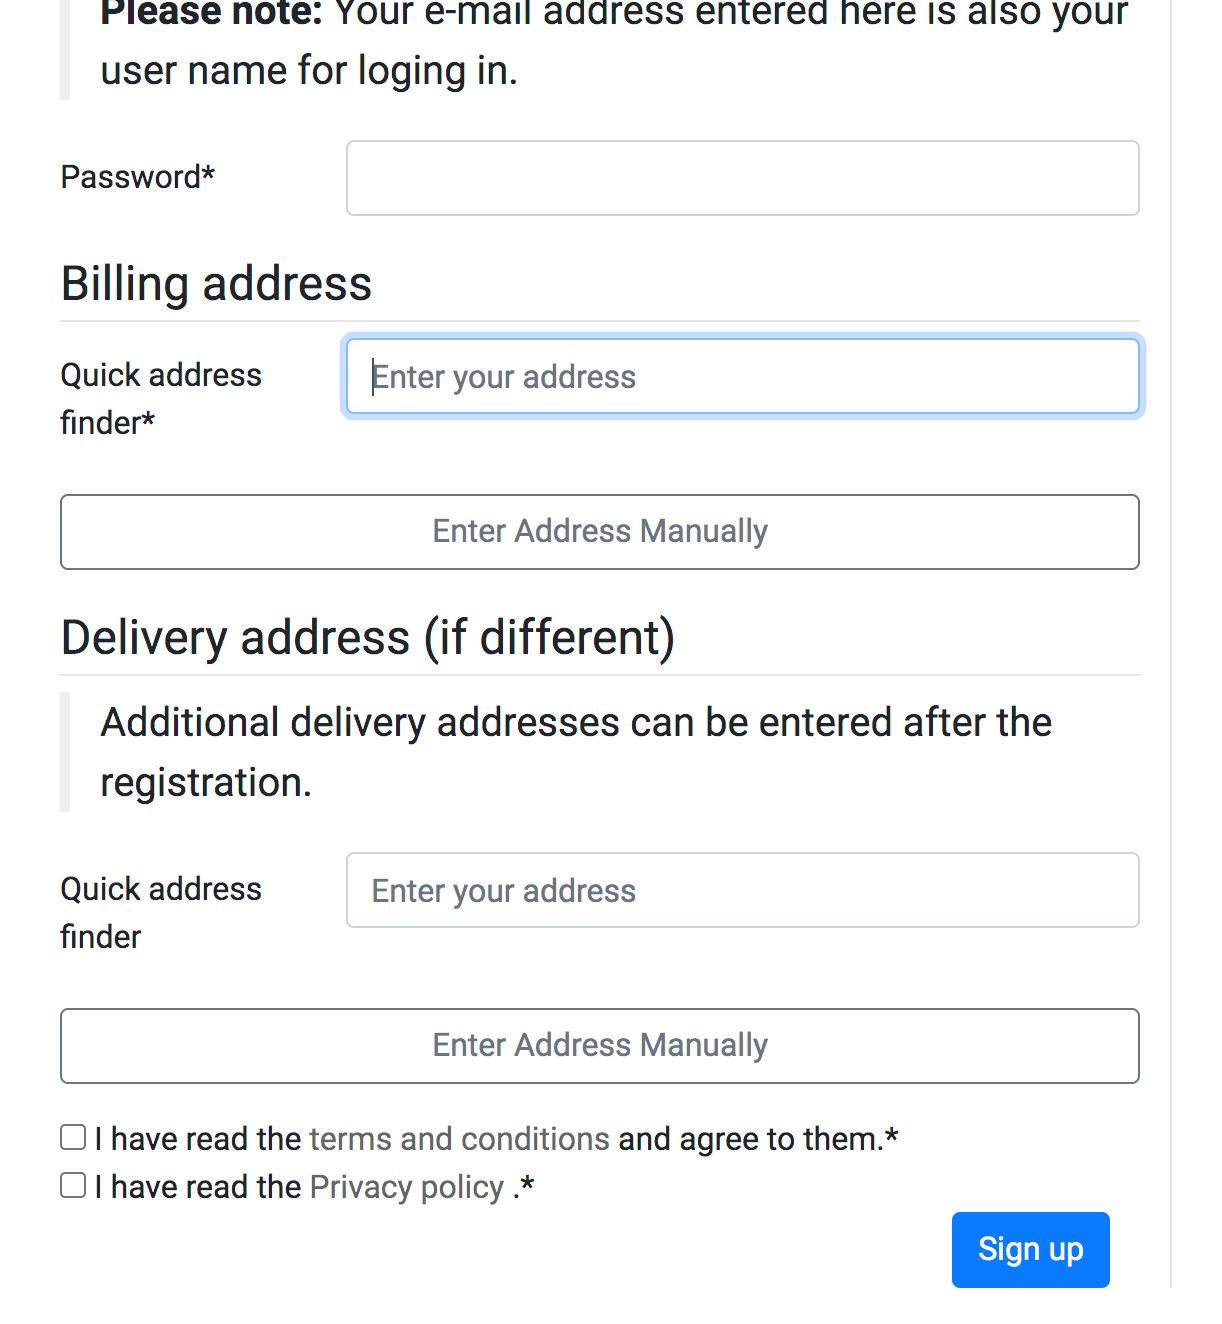This screenshot has width=1222, height=1324.
Task: Enable the Privacy policy acknowledgement box
Action: click(x=72, y=1185)
